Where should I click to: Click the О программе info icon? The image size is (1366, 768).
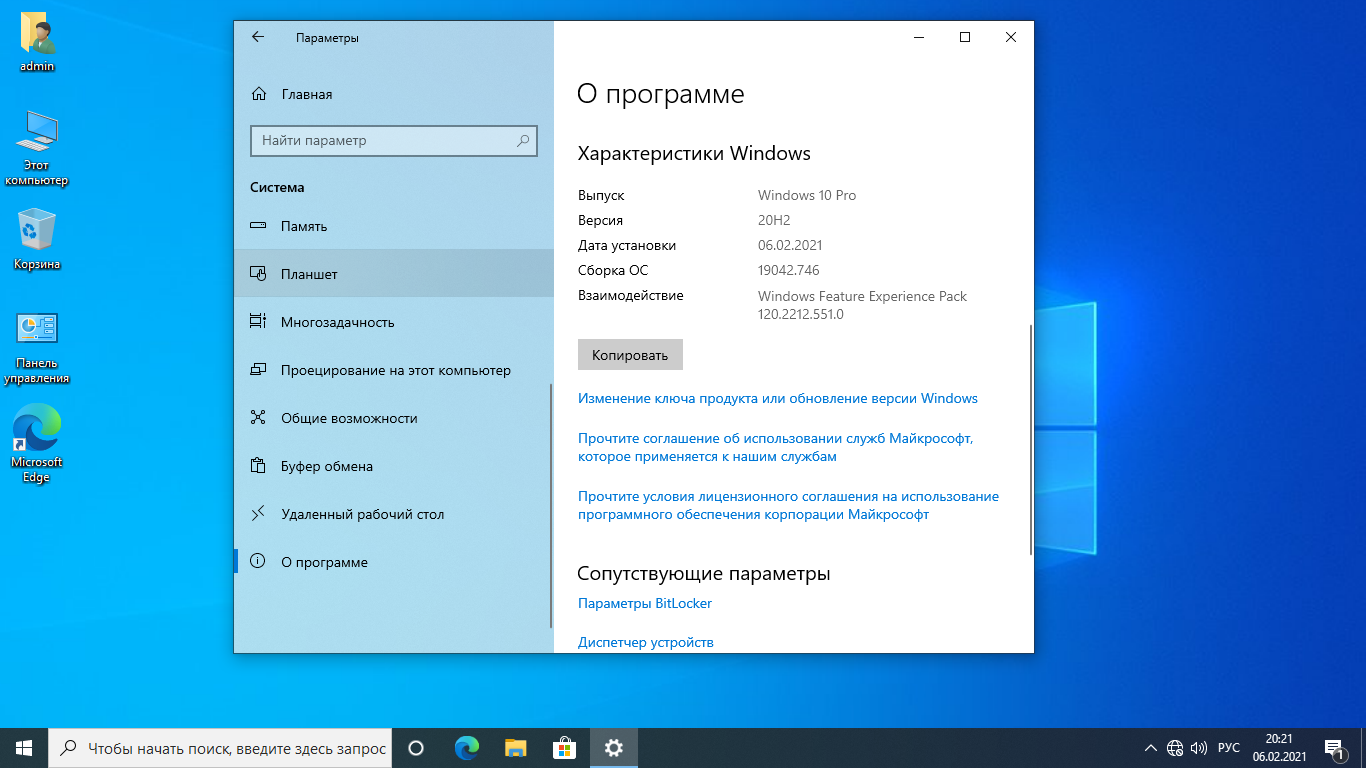pos(258,562)
